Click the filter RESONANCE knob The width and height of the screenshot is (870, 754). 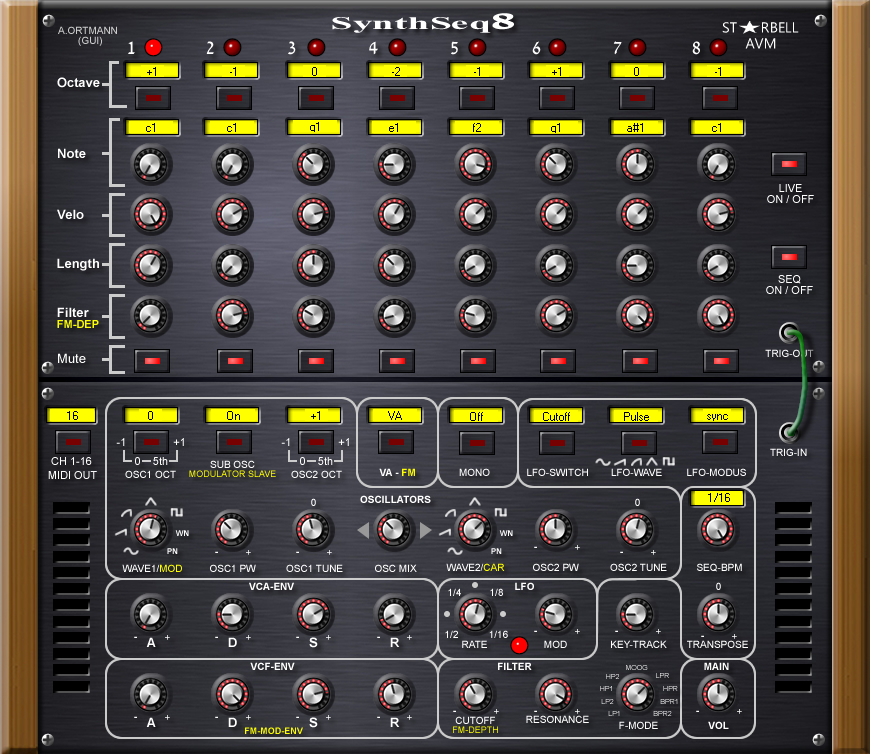tap(555, 694)
